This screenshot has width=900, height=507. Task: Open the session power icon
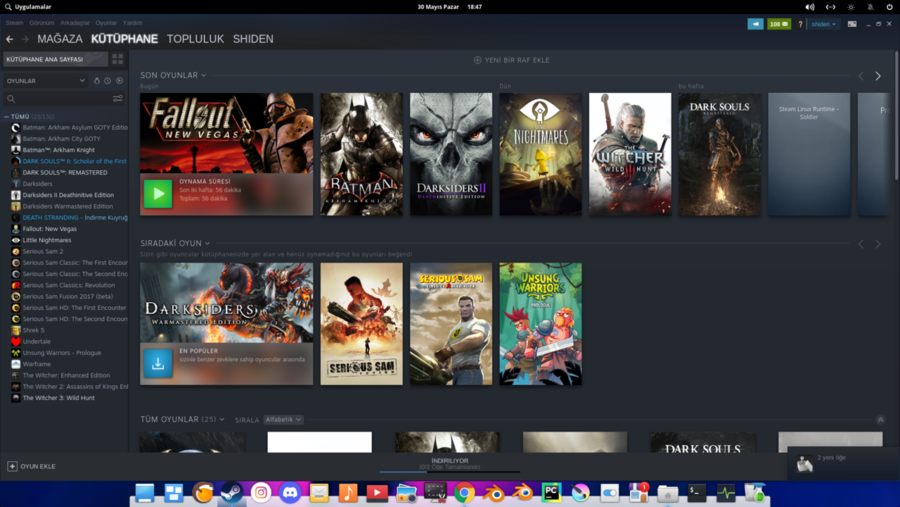(890, 7)
